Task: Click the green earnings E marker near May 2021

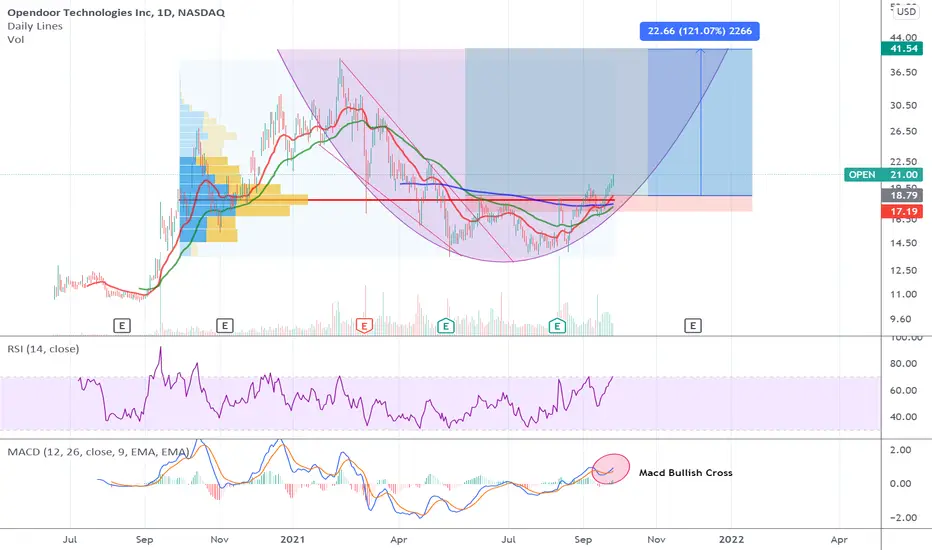Action: click(x=446, y=325)
